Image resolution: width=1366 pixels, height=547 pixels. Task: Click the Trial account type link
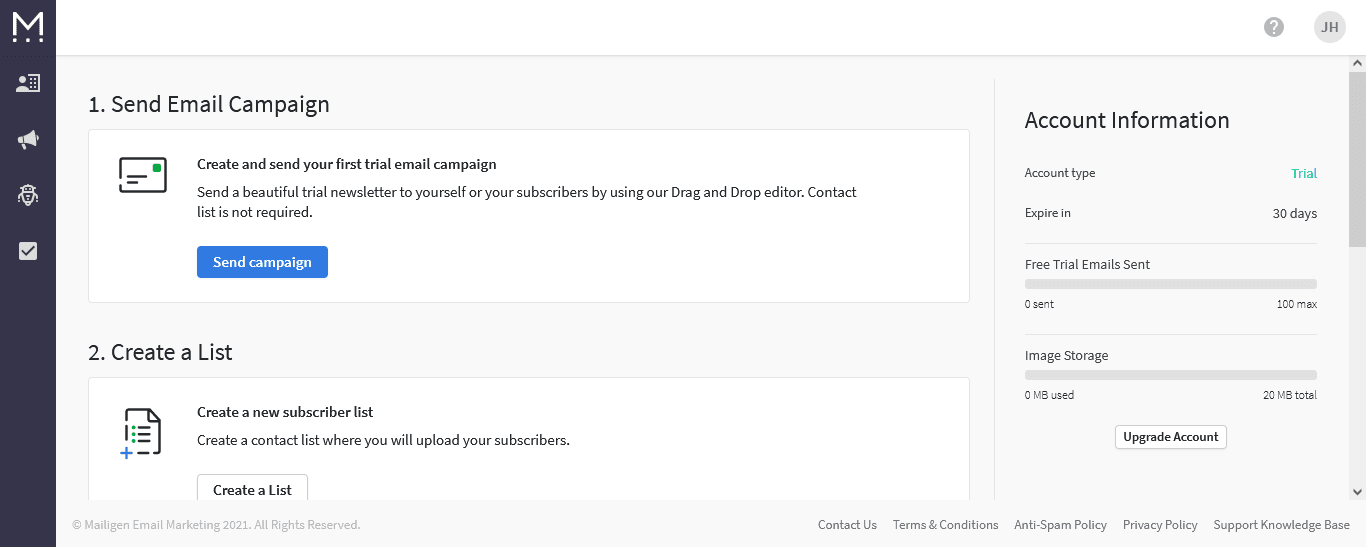point(1304,173)
